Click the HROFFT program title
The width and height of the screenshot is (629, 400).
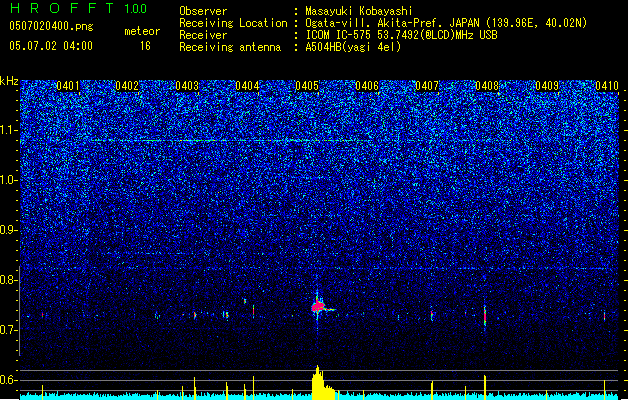pos(62,8)
